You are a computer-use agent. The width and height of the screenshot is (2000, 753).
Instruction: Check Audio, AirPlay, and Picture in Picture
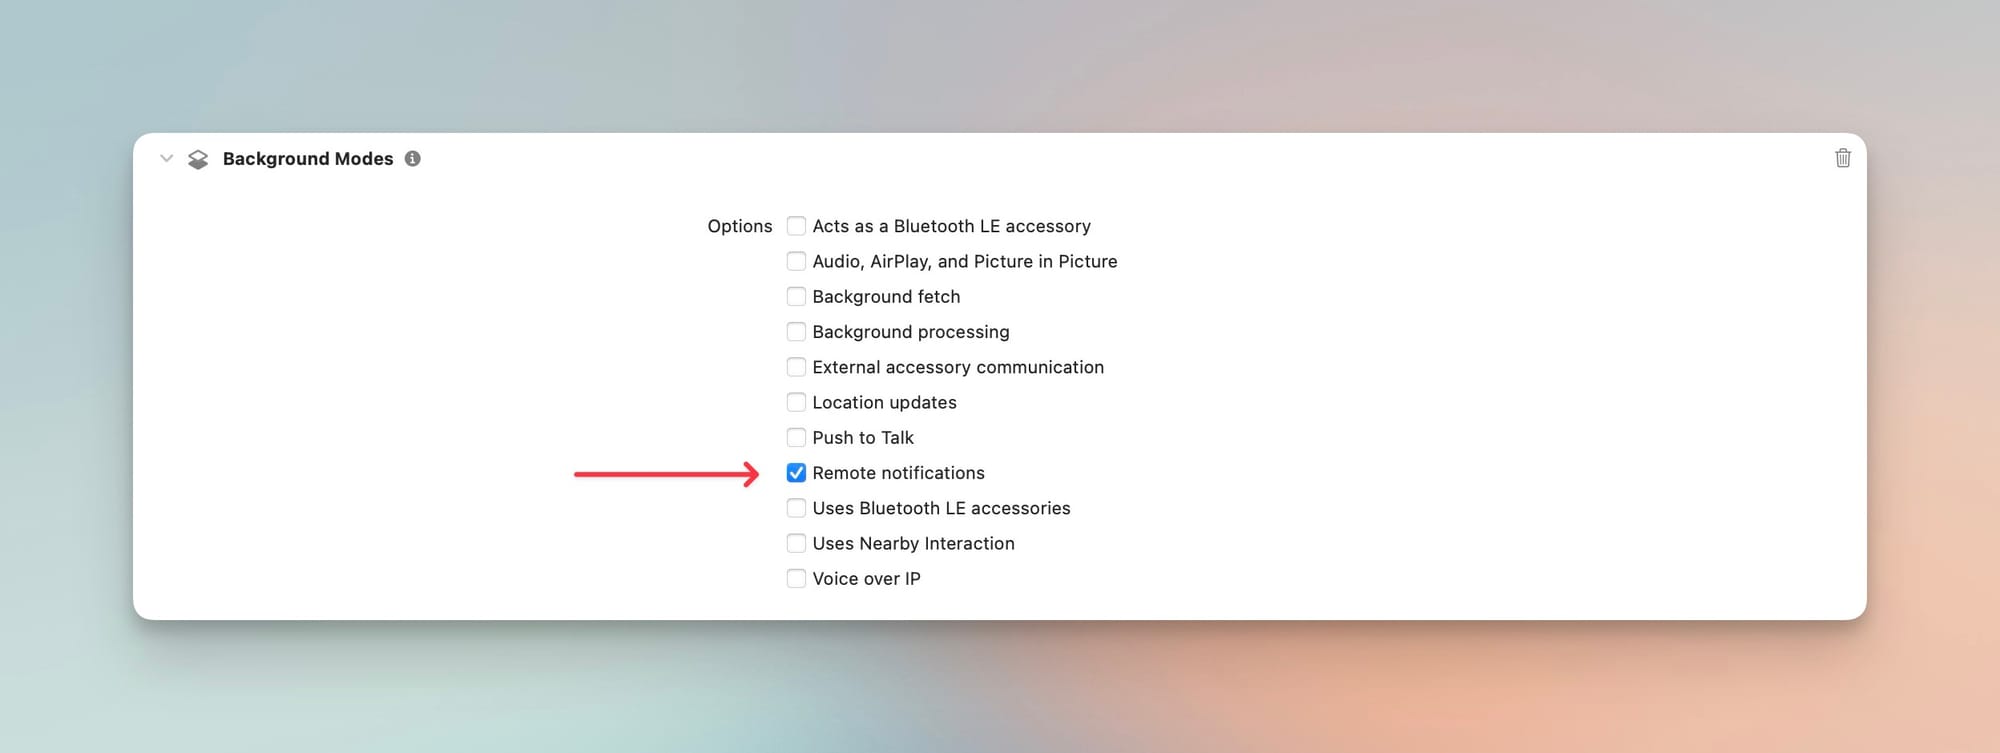point(796,261)
